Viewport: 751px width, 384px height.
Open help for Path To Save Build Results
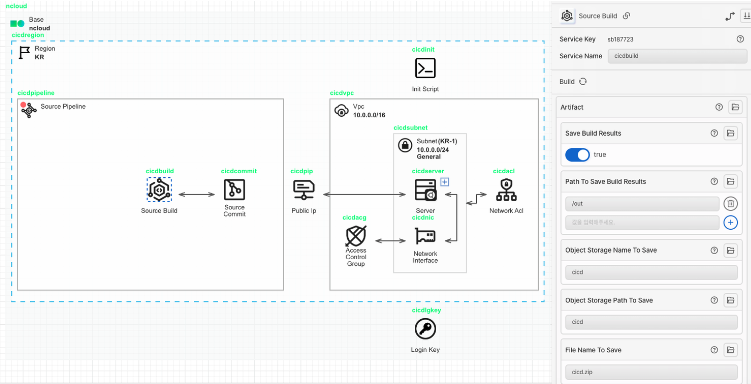[714, 181]
